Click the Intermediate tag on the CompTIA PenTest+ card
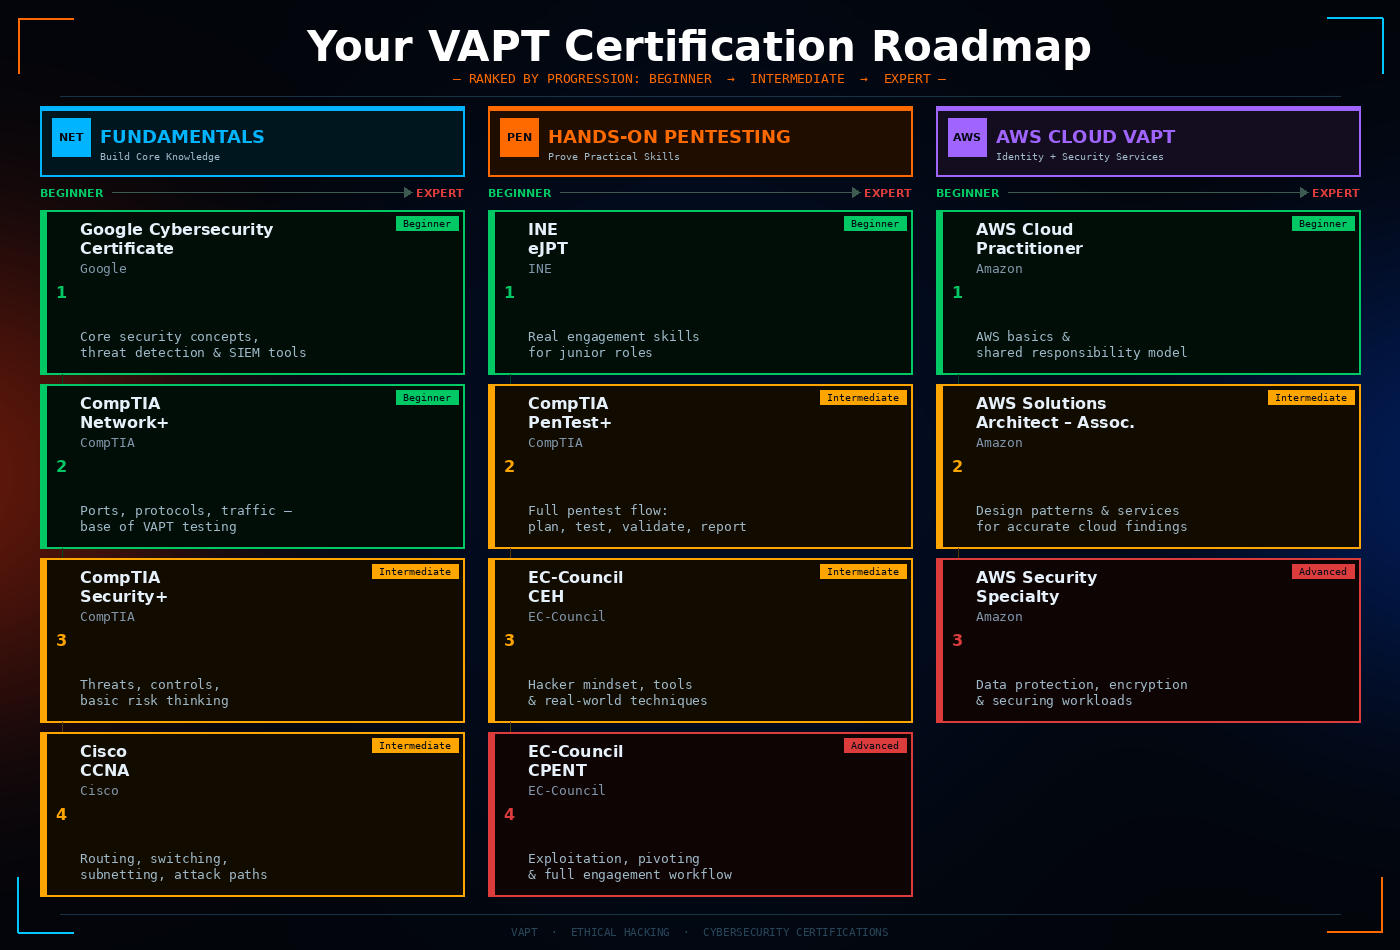Viewport: 1400px width, 950px height. tap(862, 398)
